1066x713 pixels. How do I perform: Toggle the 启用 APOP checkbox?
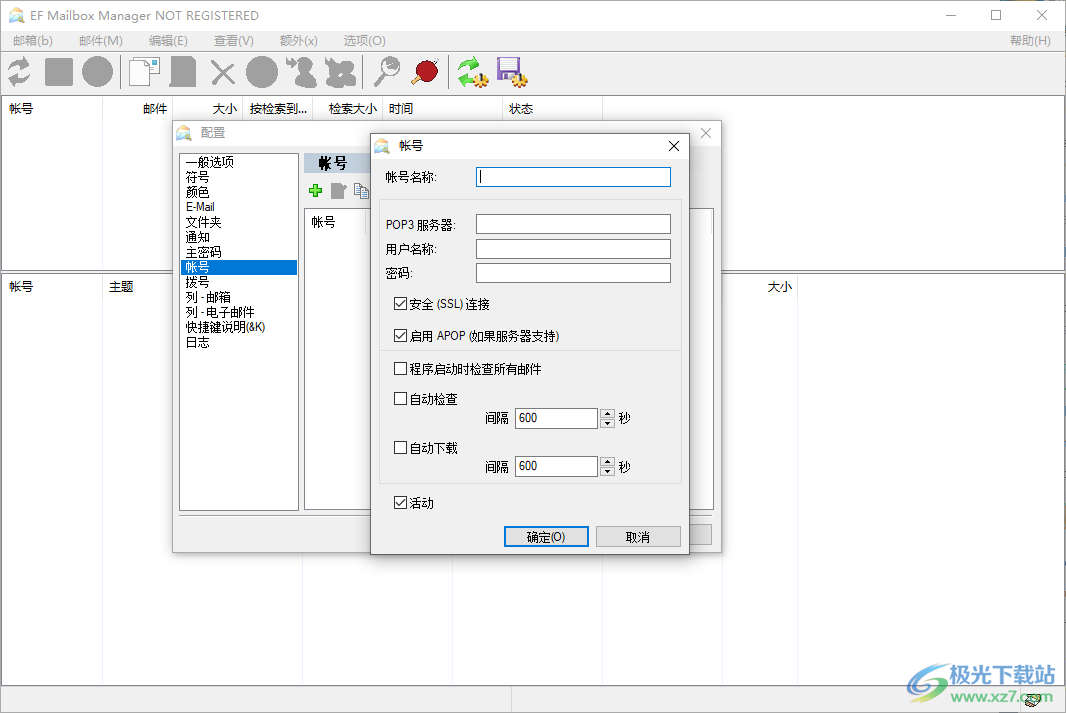pyautogui.click(x=400, y=336)
